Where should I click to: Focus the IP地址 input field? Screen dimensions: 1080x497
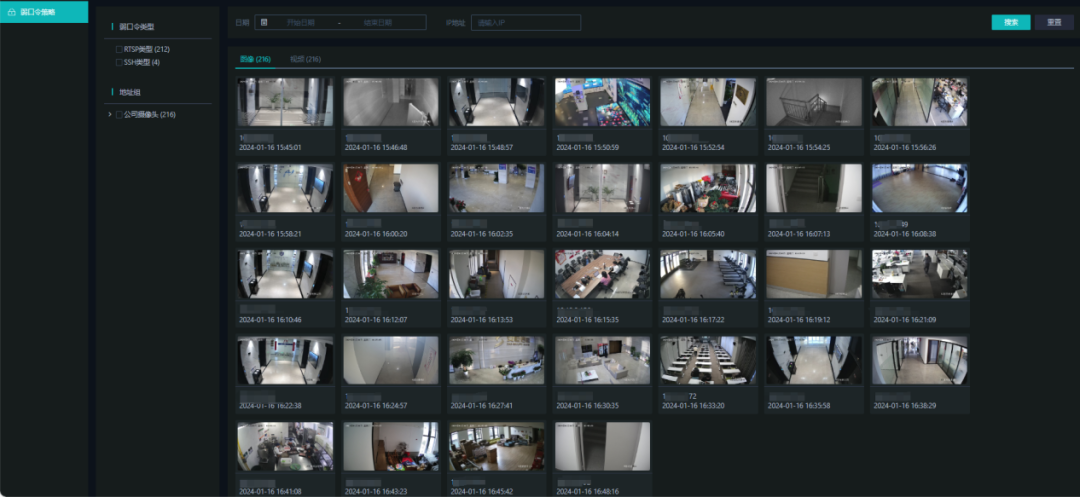pyautogui.click(x=525, y=22)
